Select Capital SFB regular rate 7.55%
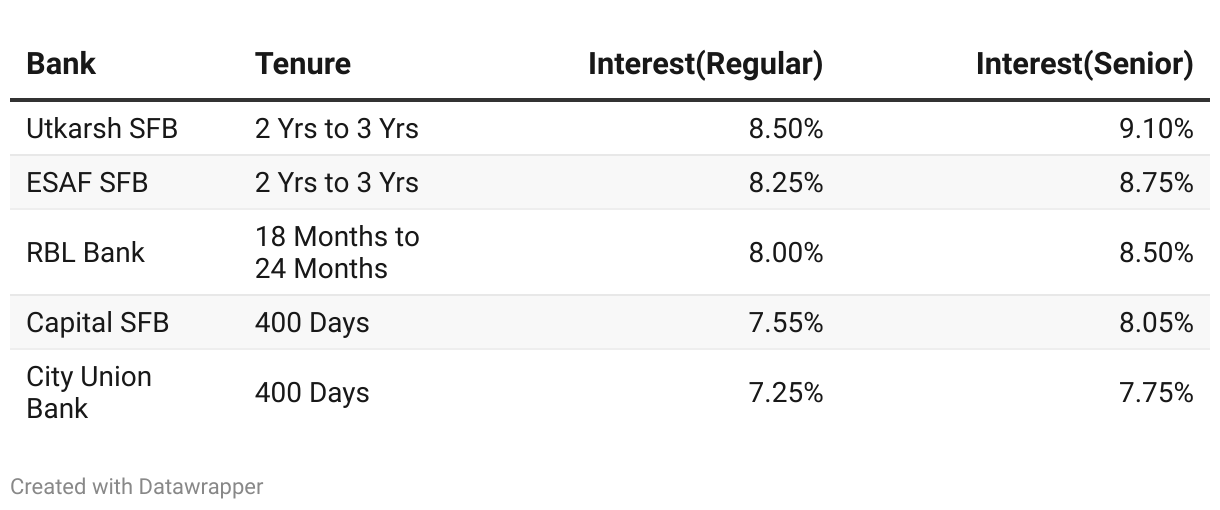Viewport: 1220px width, 510px height. coord(785,323)
